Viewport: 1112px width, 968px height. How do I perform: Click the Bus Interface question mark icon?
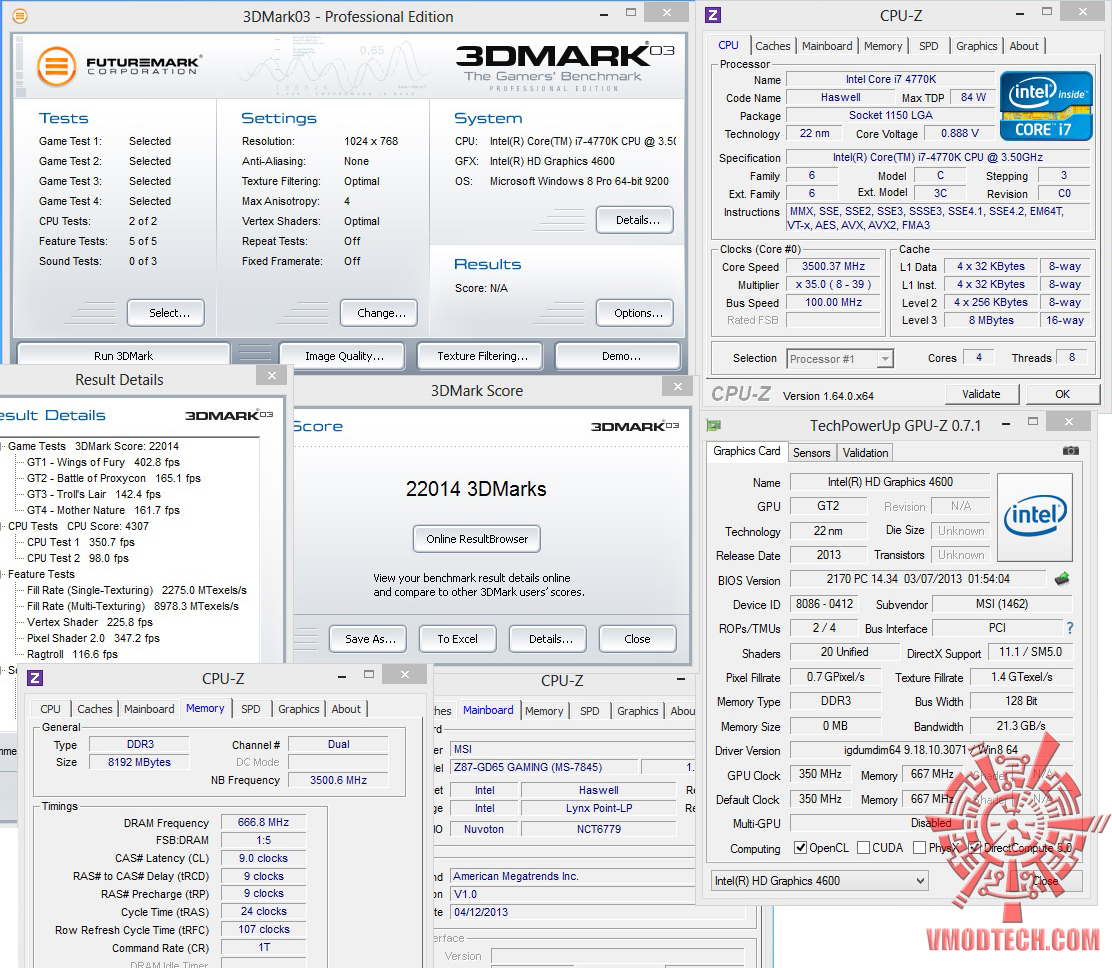(1069, 628)
